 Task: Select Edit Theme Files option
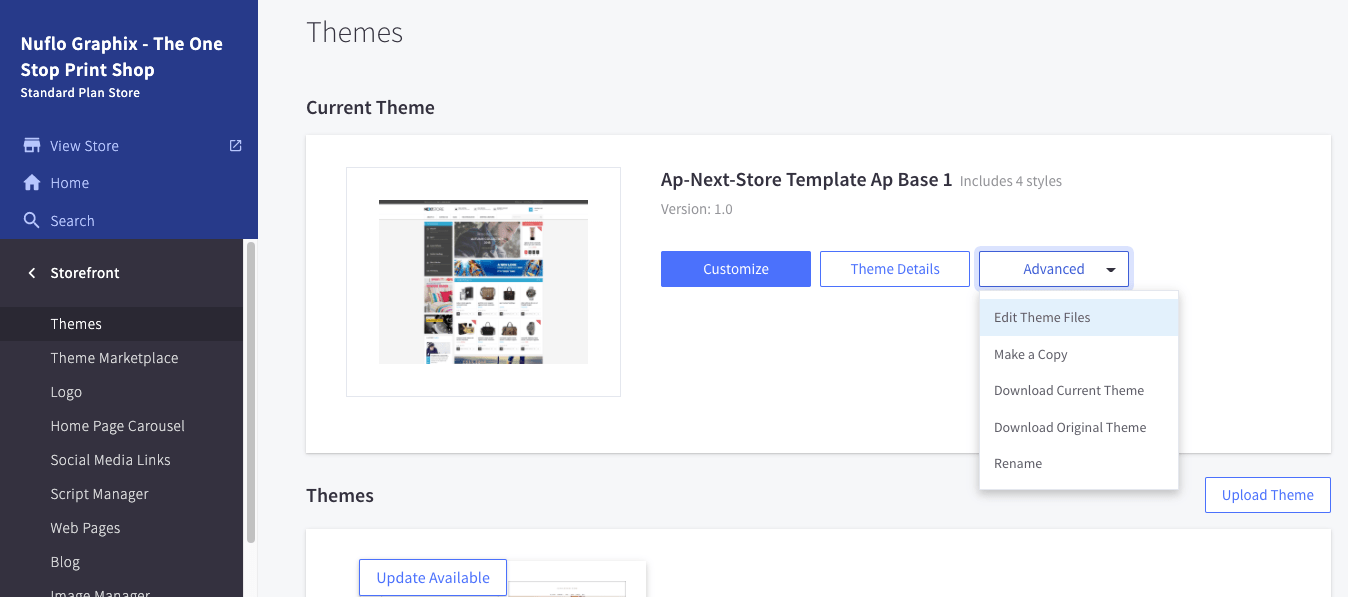[1079, 317]
